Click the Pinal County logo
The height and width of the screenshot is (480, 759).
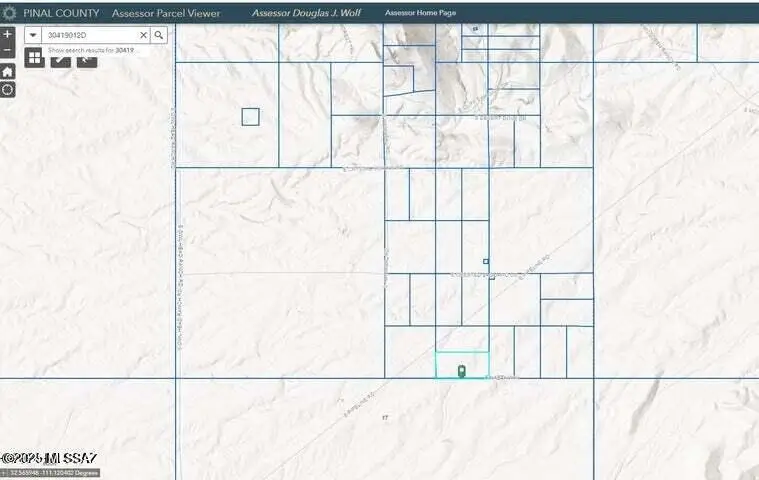(x=9, y=13)
